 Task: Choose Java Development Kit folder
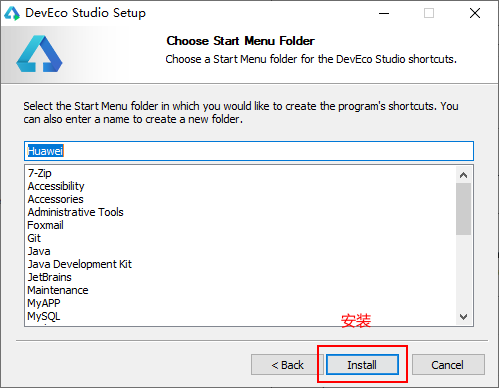click(x=80, y=264)
